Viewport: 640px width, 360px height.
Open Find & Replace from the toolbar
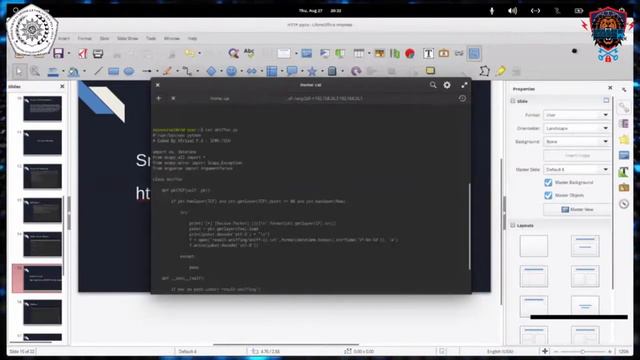pyautogui.click(x=234, y=53)
